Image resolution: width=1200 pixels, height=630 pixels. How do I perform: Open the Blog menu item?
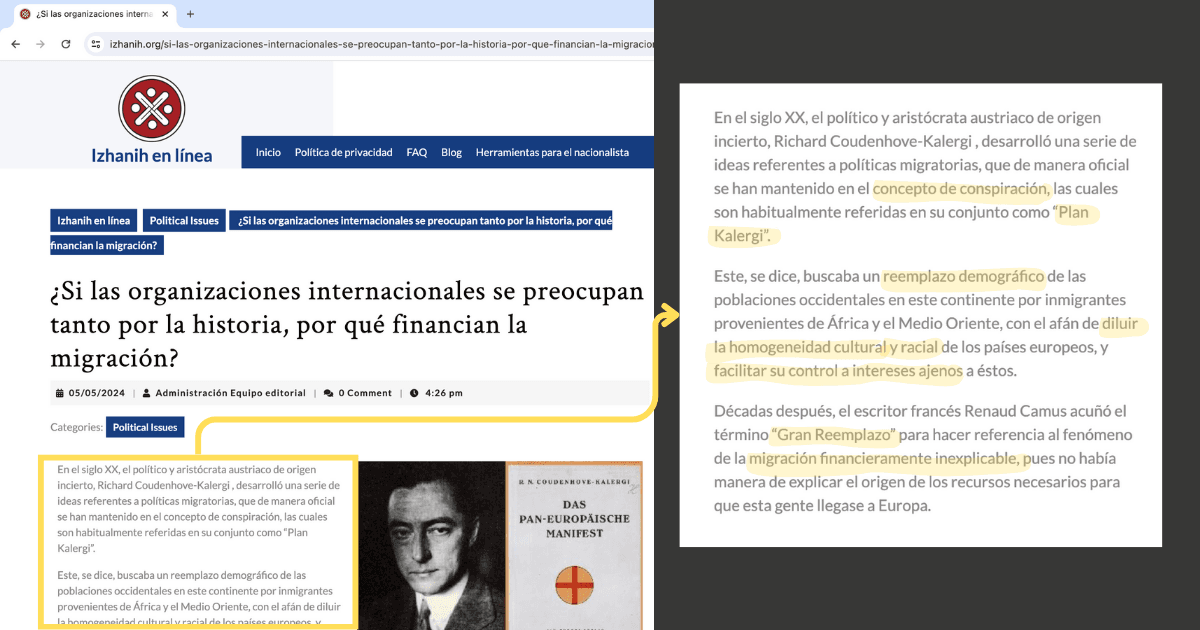tap(451, 152)
